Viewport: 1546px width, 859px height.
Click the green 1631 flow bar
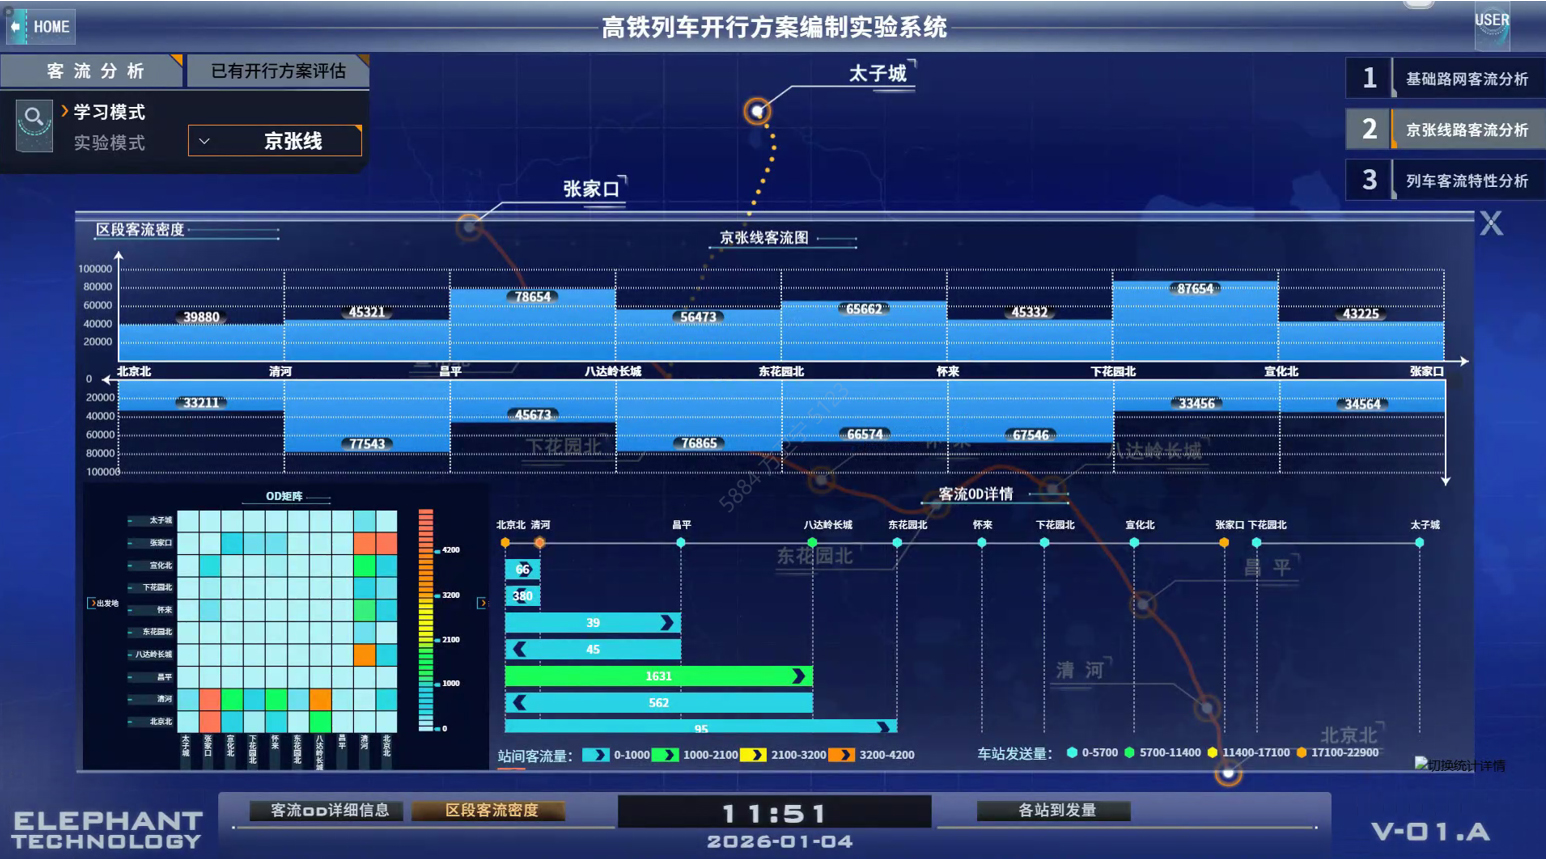click(x=657, y=676)
